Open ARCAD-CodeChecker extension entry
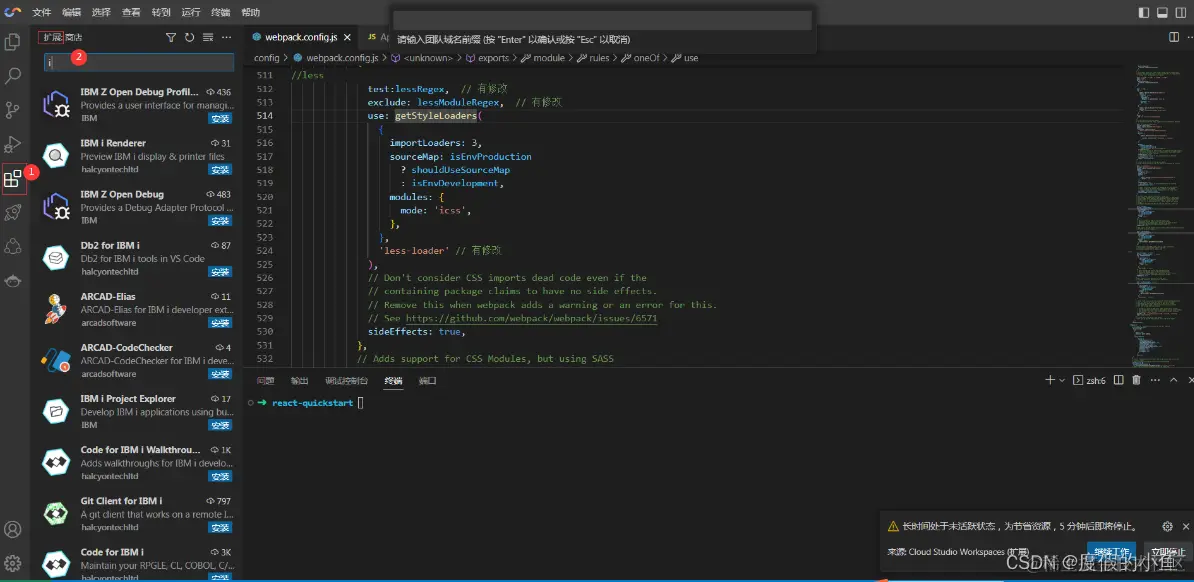This screenshot has height=582, width=1194. (x=137, y=360)
